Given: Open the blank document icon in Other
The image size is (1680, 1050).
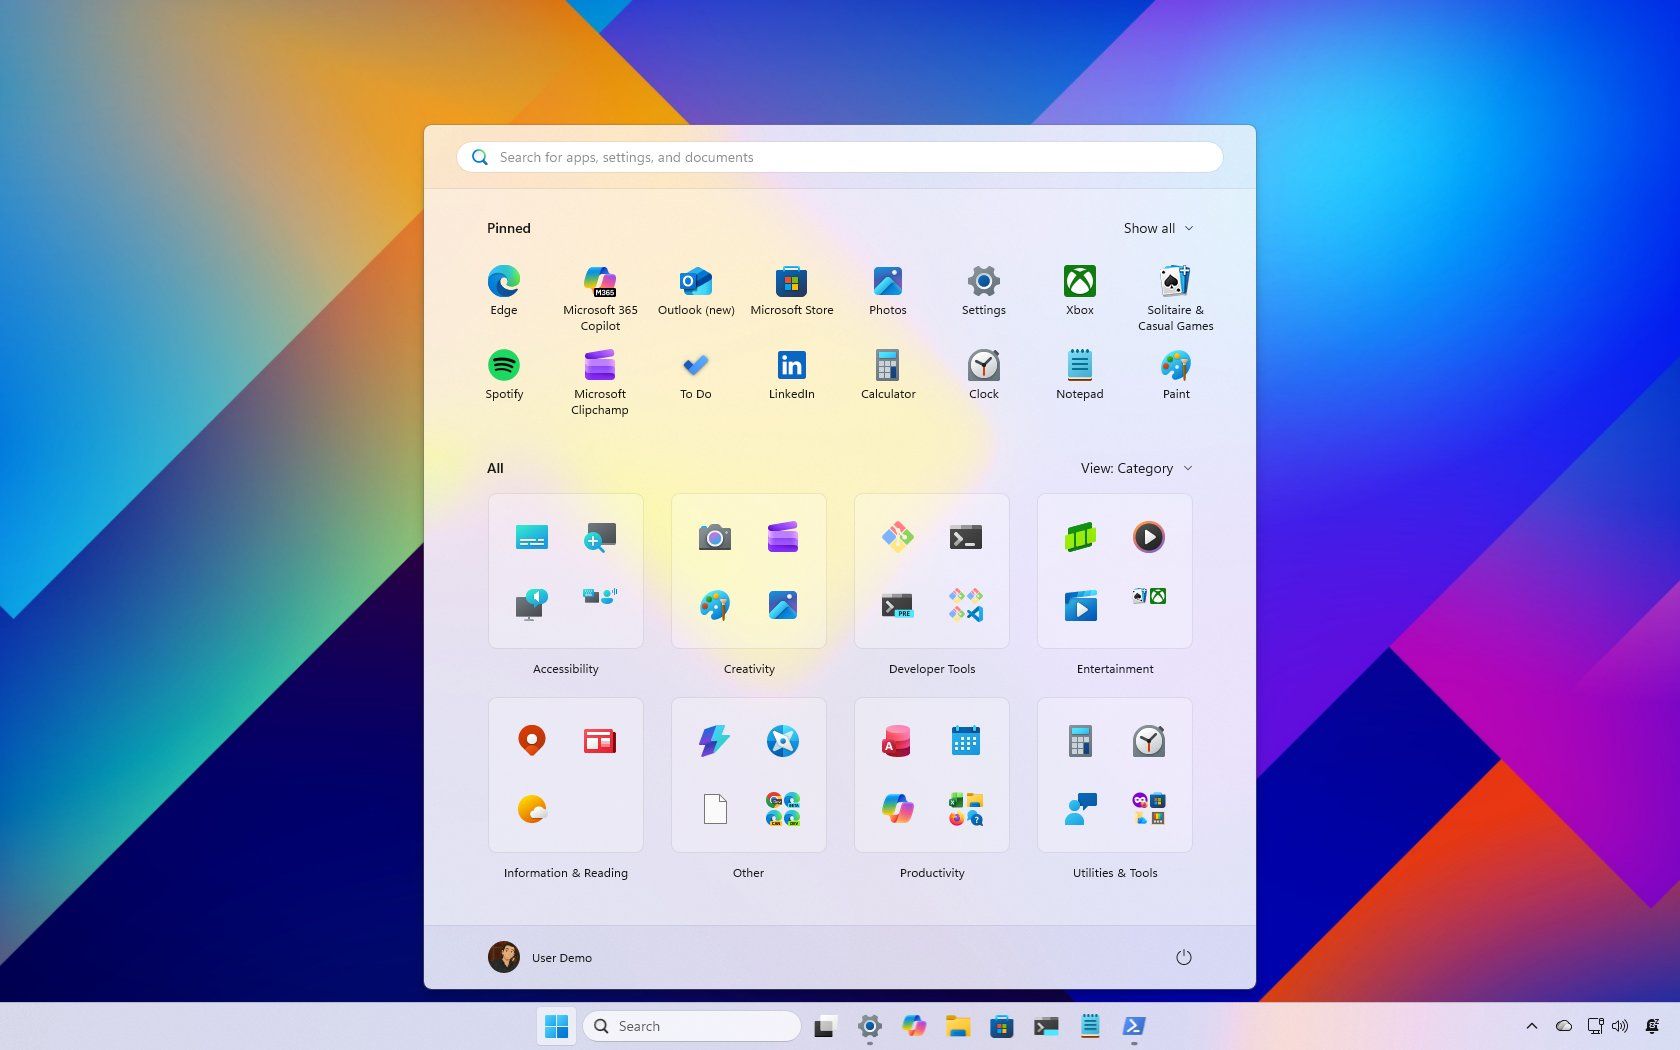Looking at the screenshot, I should pos(715,809).
